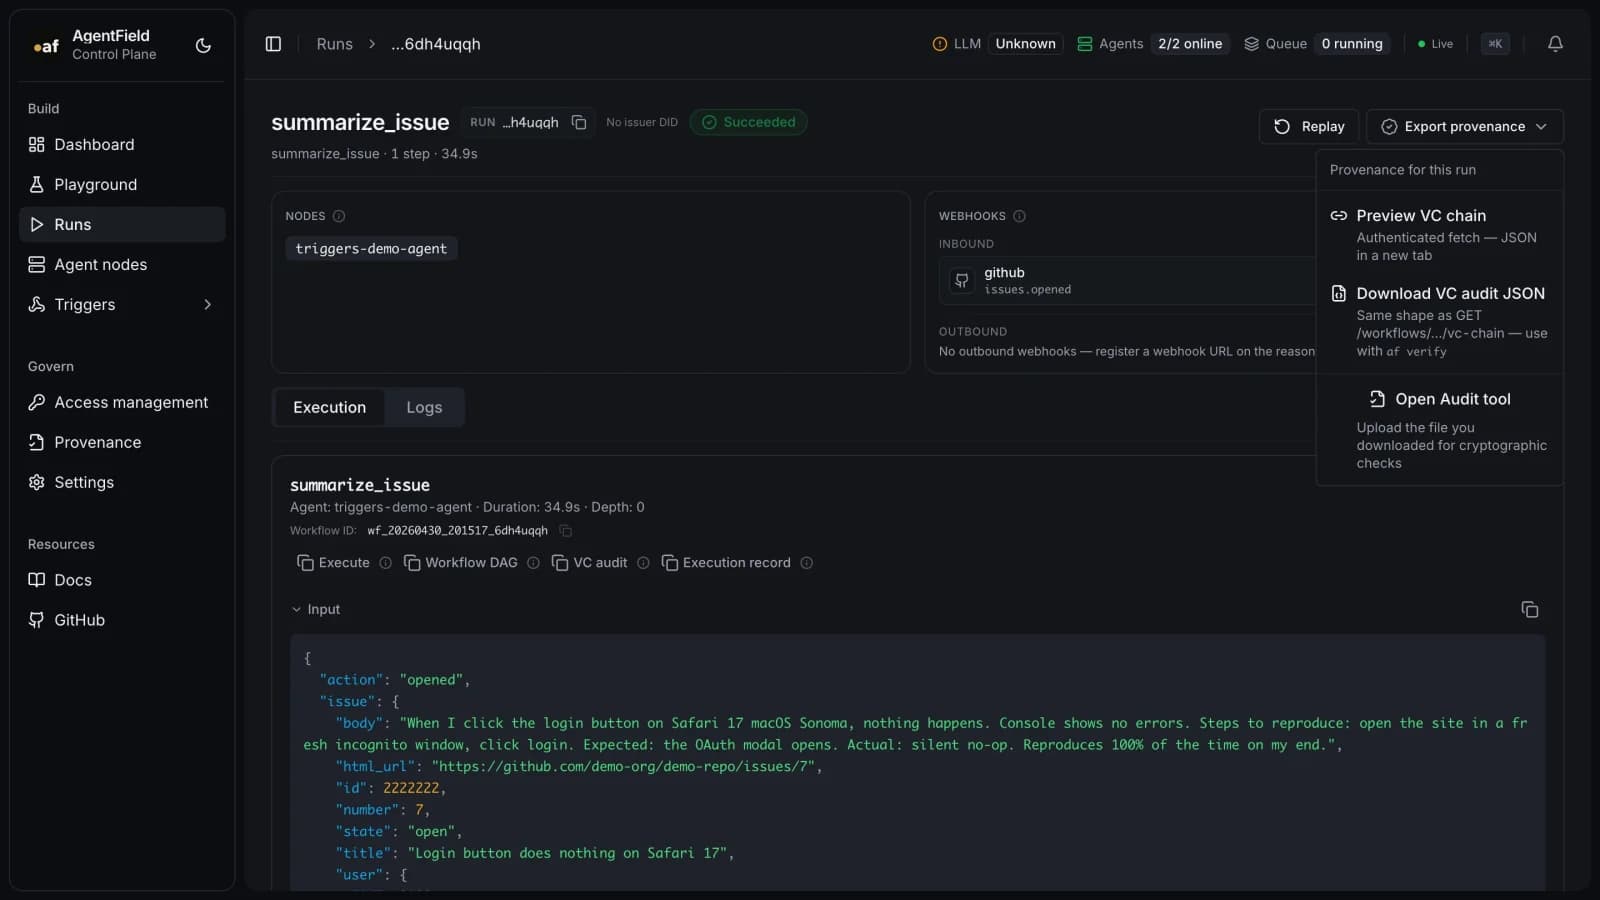Select Preview VC chain option

pos(1440,235)
